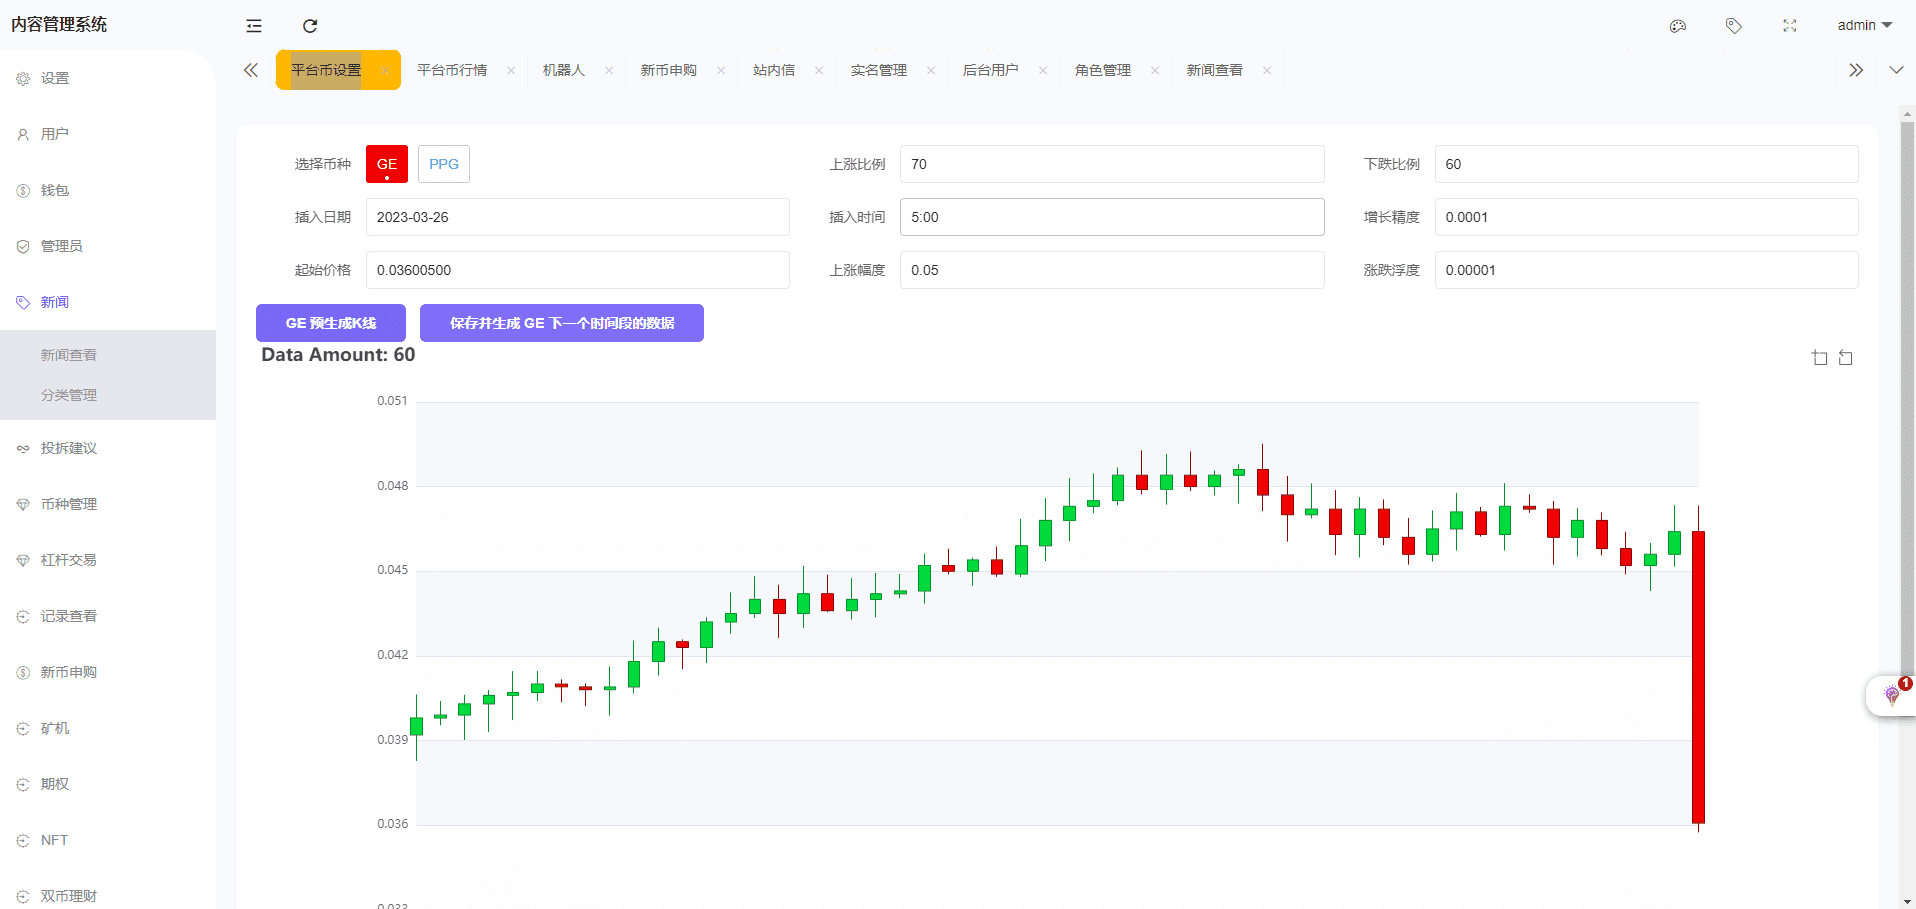The image size is (1916, 909).
Task: Click the save and generate next period button
Action: coord(562,323)
